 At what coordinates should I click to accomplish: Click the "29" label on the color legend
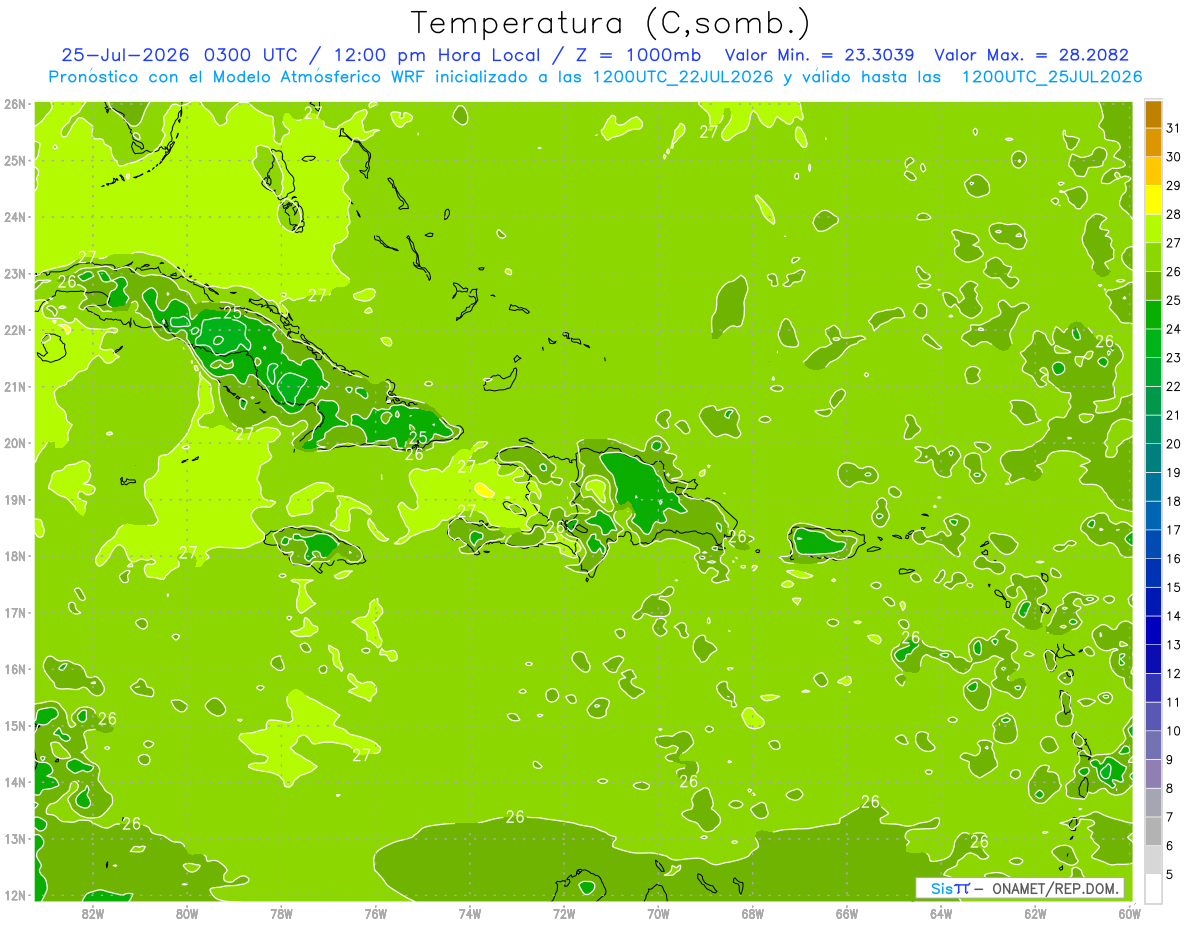point(1173,185)
